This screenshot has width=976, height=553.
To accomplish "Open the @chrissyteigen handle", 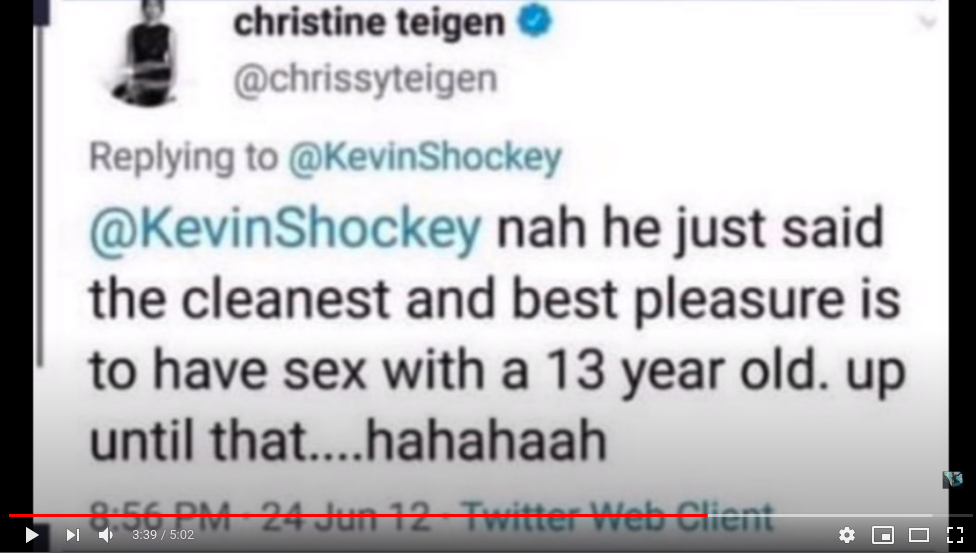I will click(x=366, y=80).
